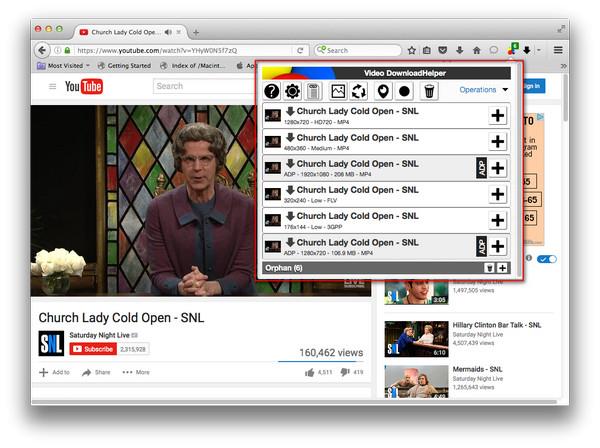Image resolution: width=600 pixels, height=448 pixels.
Task: Expand the Operations dropdown
Action: 484,90
